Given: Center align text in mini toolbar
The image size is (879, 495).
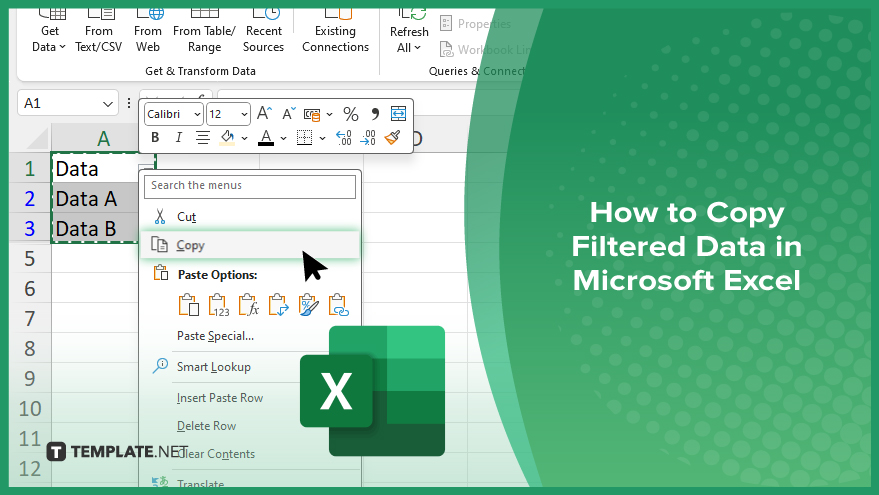Looking at the screenshot, I should pyautogui.click(x=202, y=137).
